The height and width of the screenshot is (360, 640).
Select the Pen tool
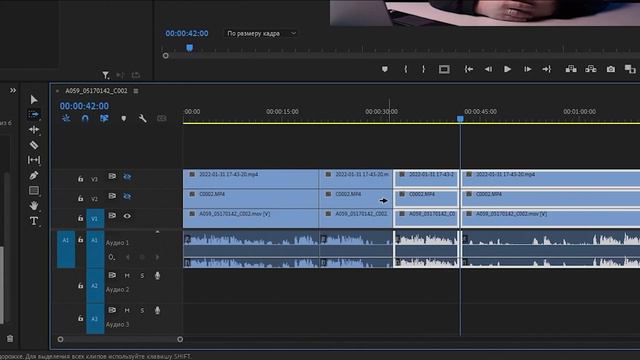pos(34,176)
